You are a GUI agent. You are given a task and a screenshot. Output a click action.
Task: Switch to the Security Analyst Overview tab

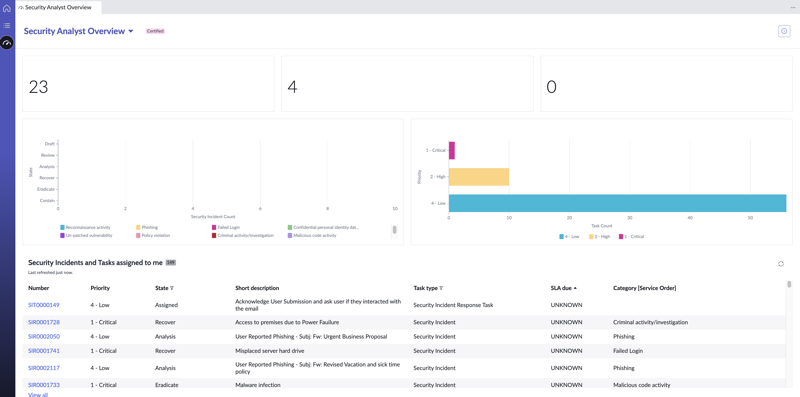58,8
